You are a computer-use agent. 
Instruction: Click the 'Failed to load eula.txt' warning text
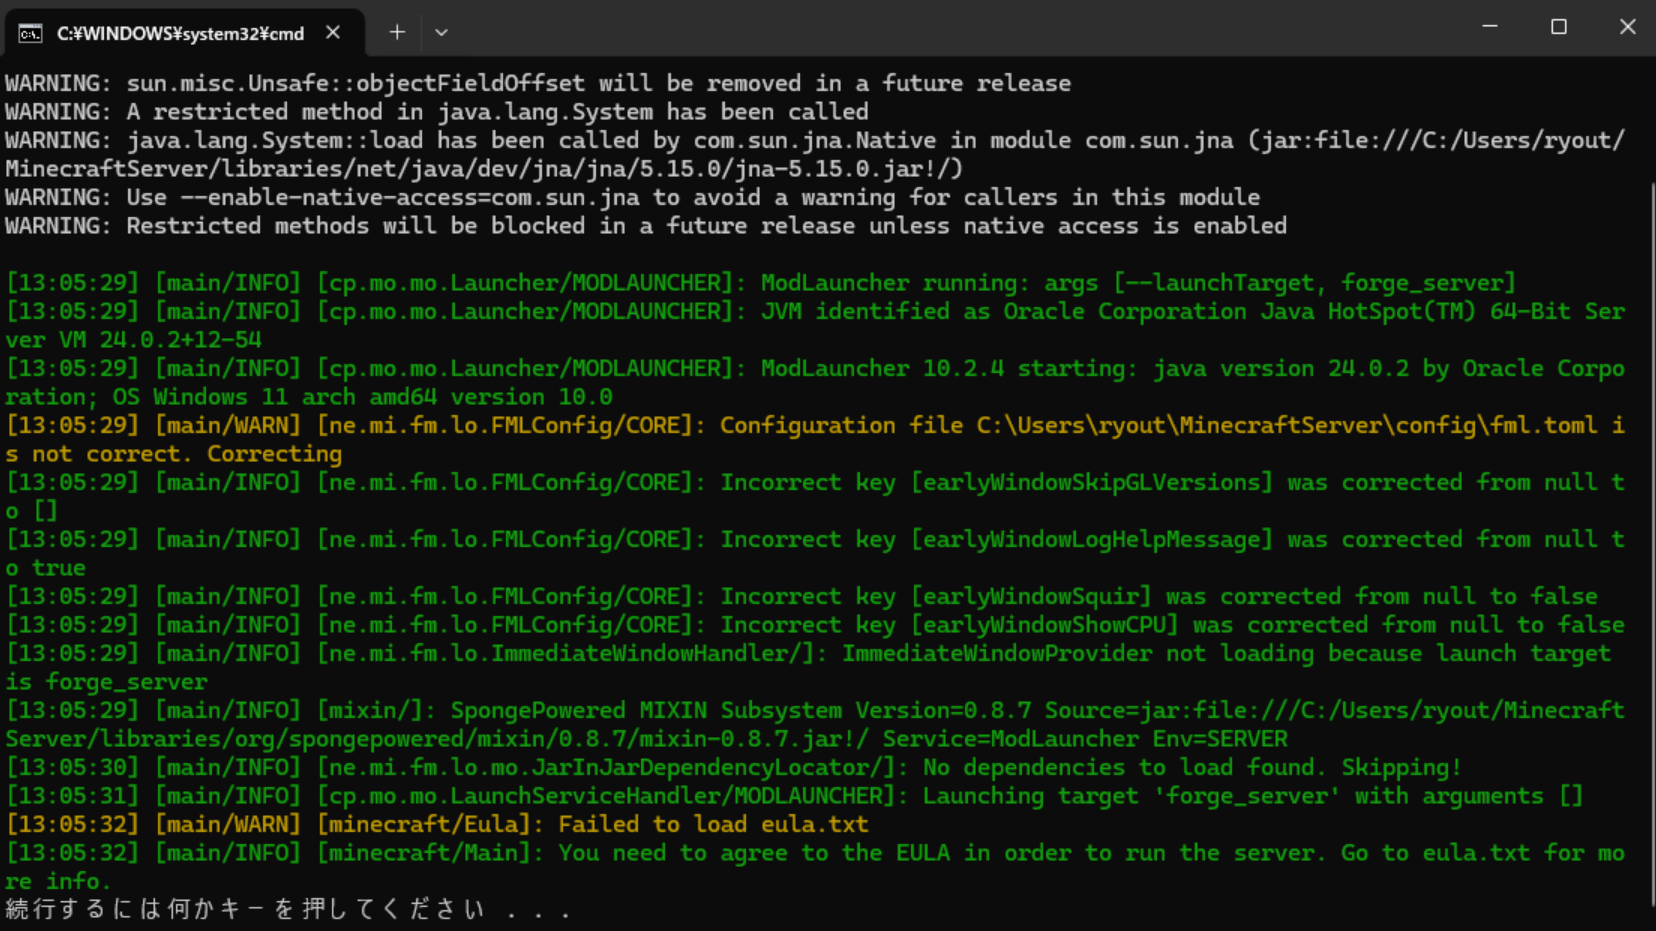coord(713,825)
